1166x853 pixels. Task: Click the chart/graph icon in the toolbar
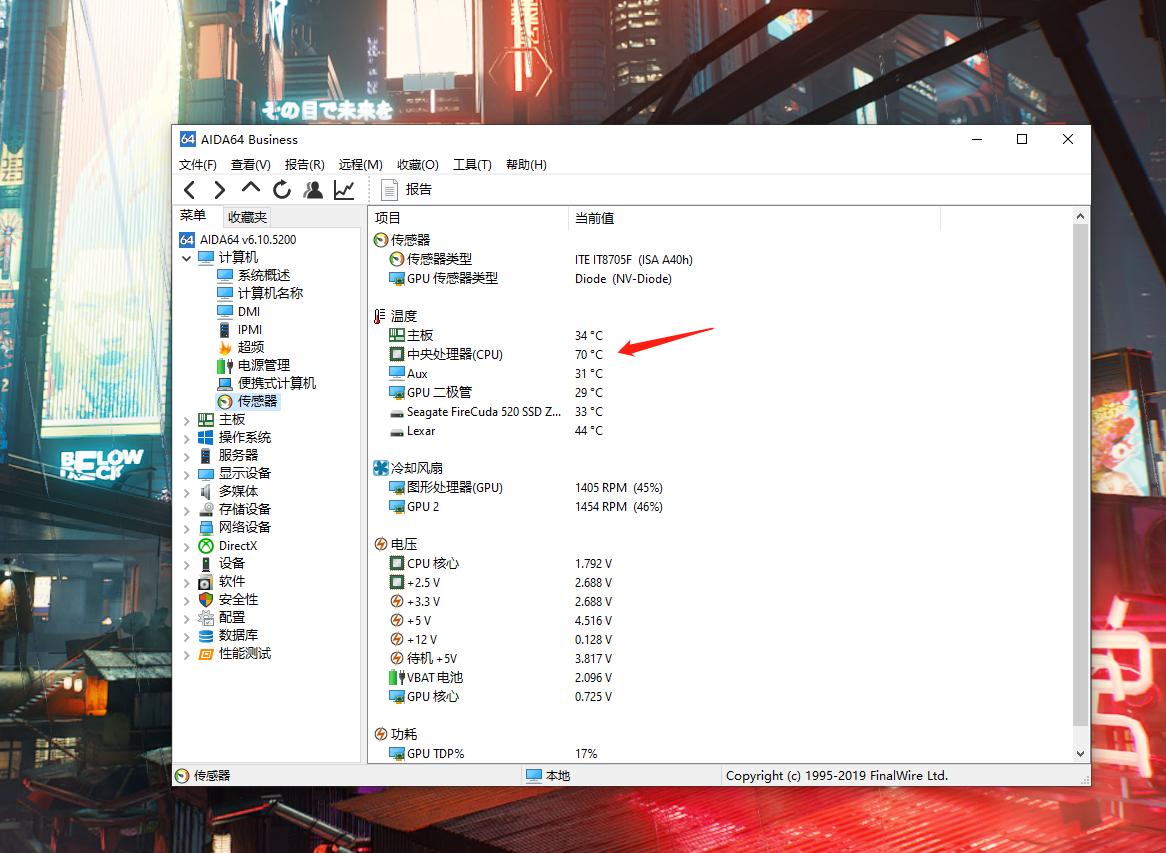click(343, 189)
